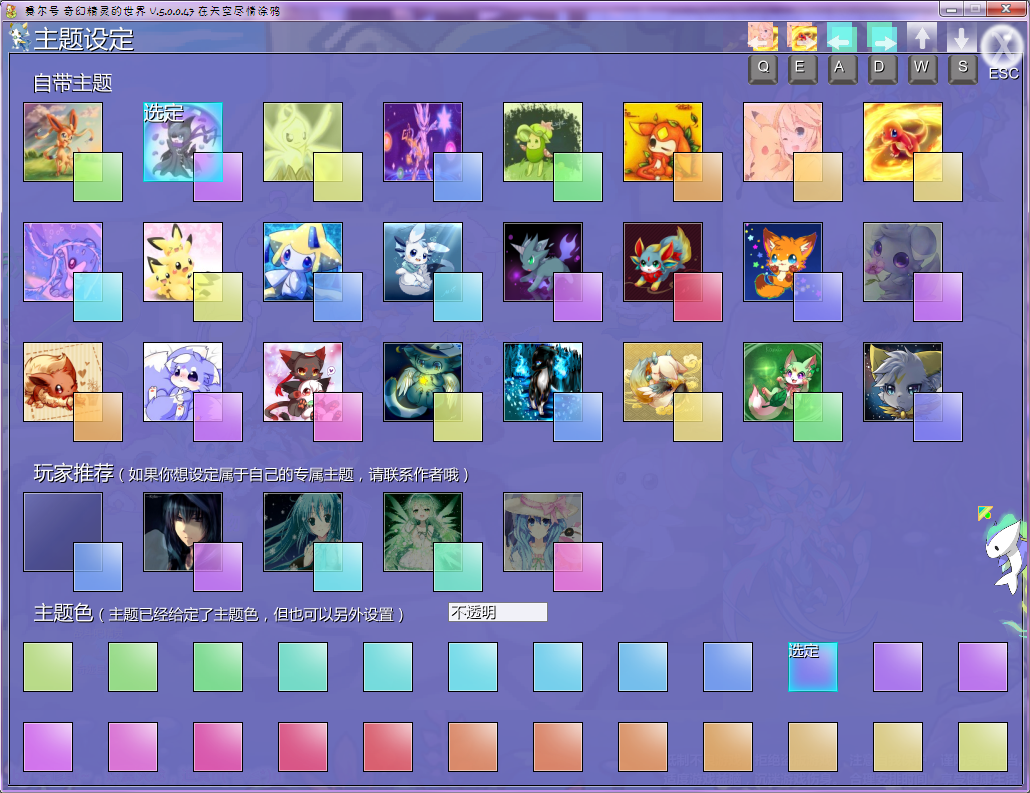
Task: Select the dark cat theme marked 选定
Action: pyautogui.click(x=183, y=142)
